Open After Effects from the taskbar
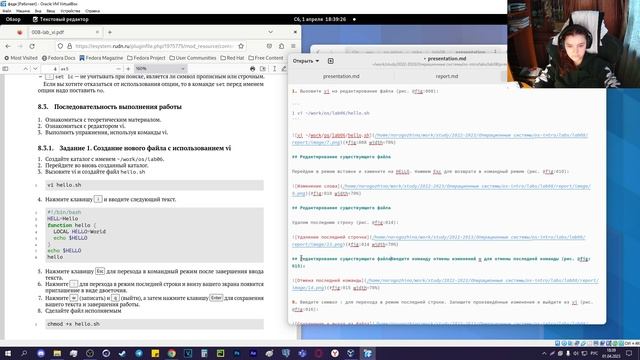640x360 pixels. pyautogui.click(x=253, y=353)
